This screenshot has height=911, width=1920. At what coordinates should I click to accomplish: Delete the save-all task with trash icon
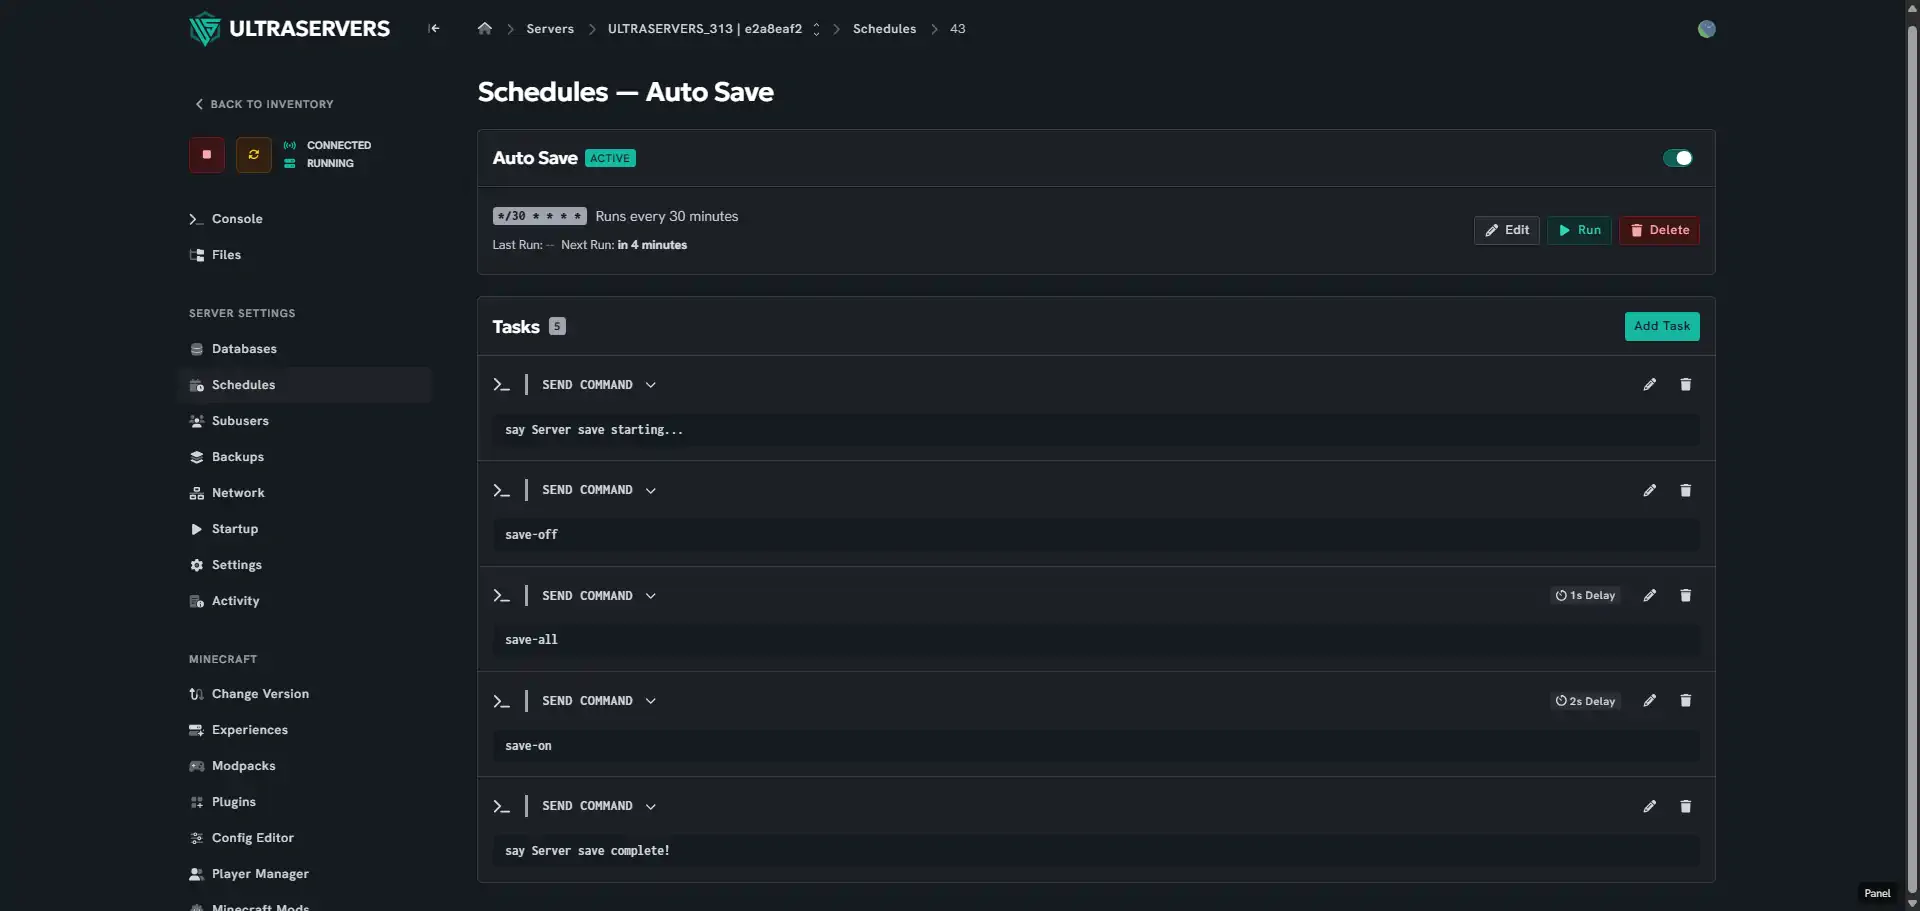[x=1686, y=596]
